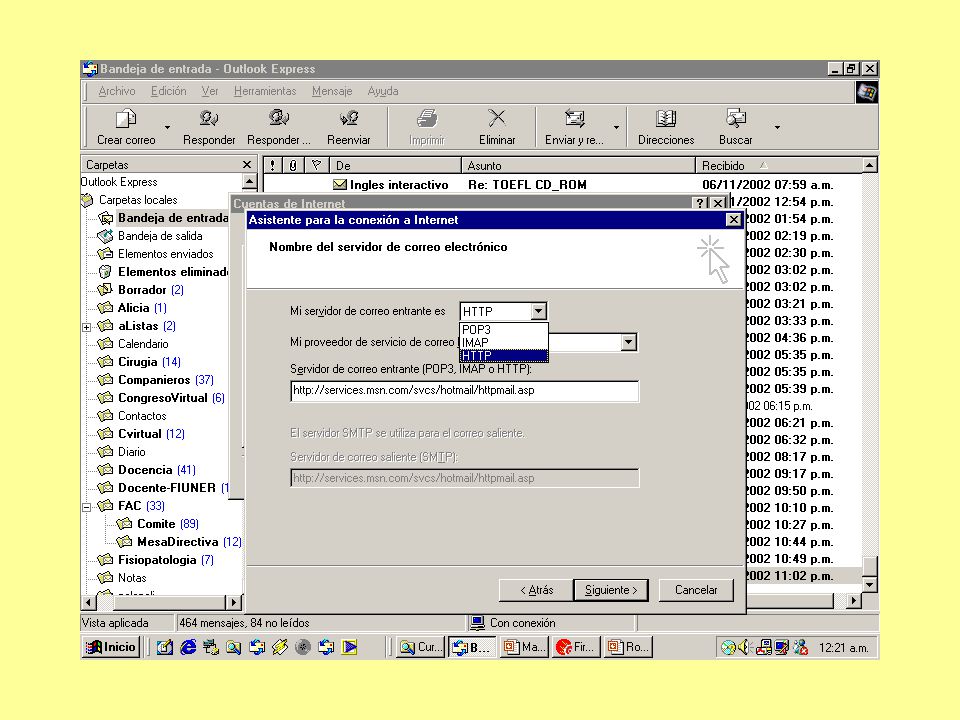Sort by the priority exclamation column icon
This screenshot has width=960, height=720.
tap(272, 165)
